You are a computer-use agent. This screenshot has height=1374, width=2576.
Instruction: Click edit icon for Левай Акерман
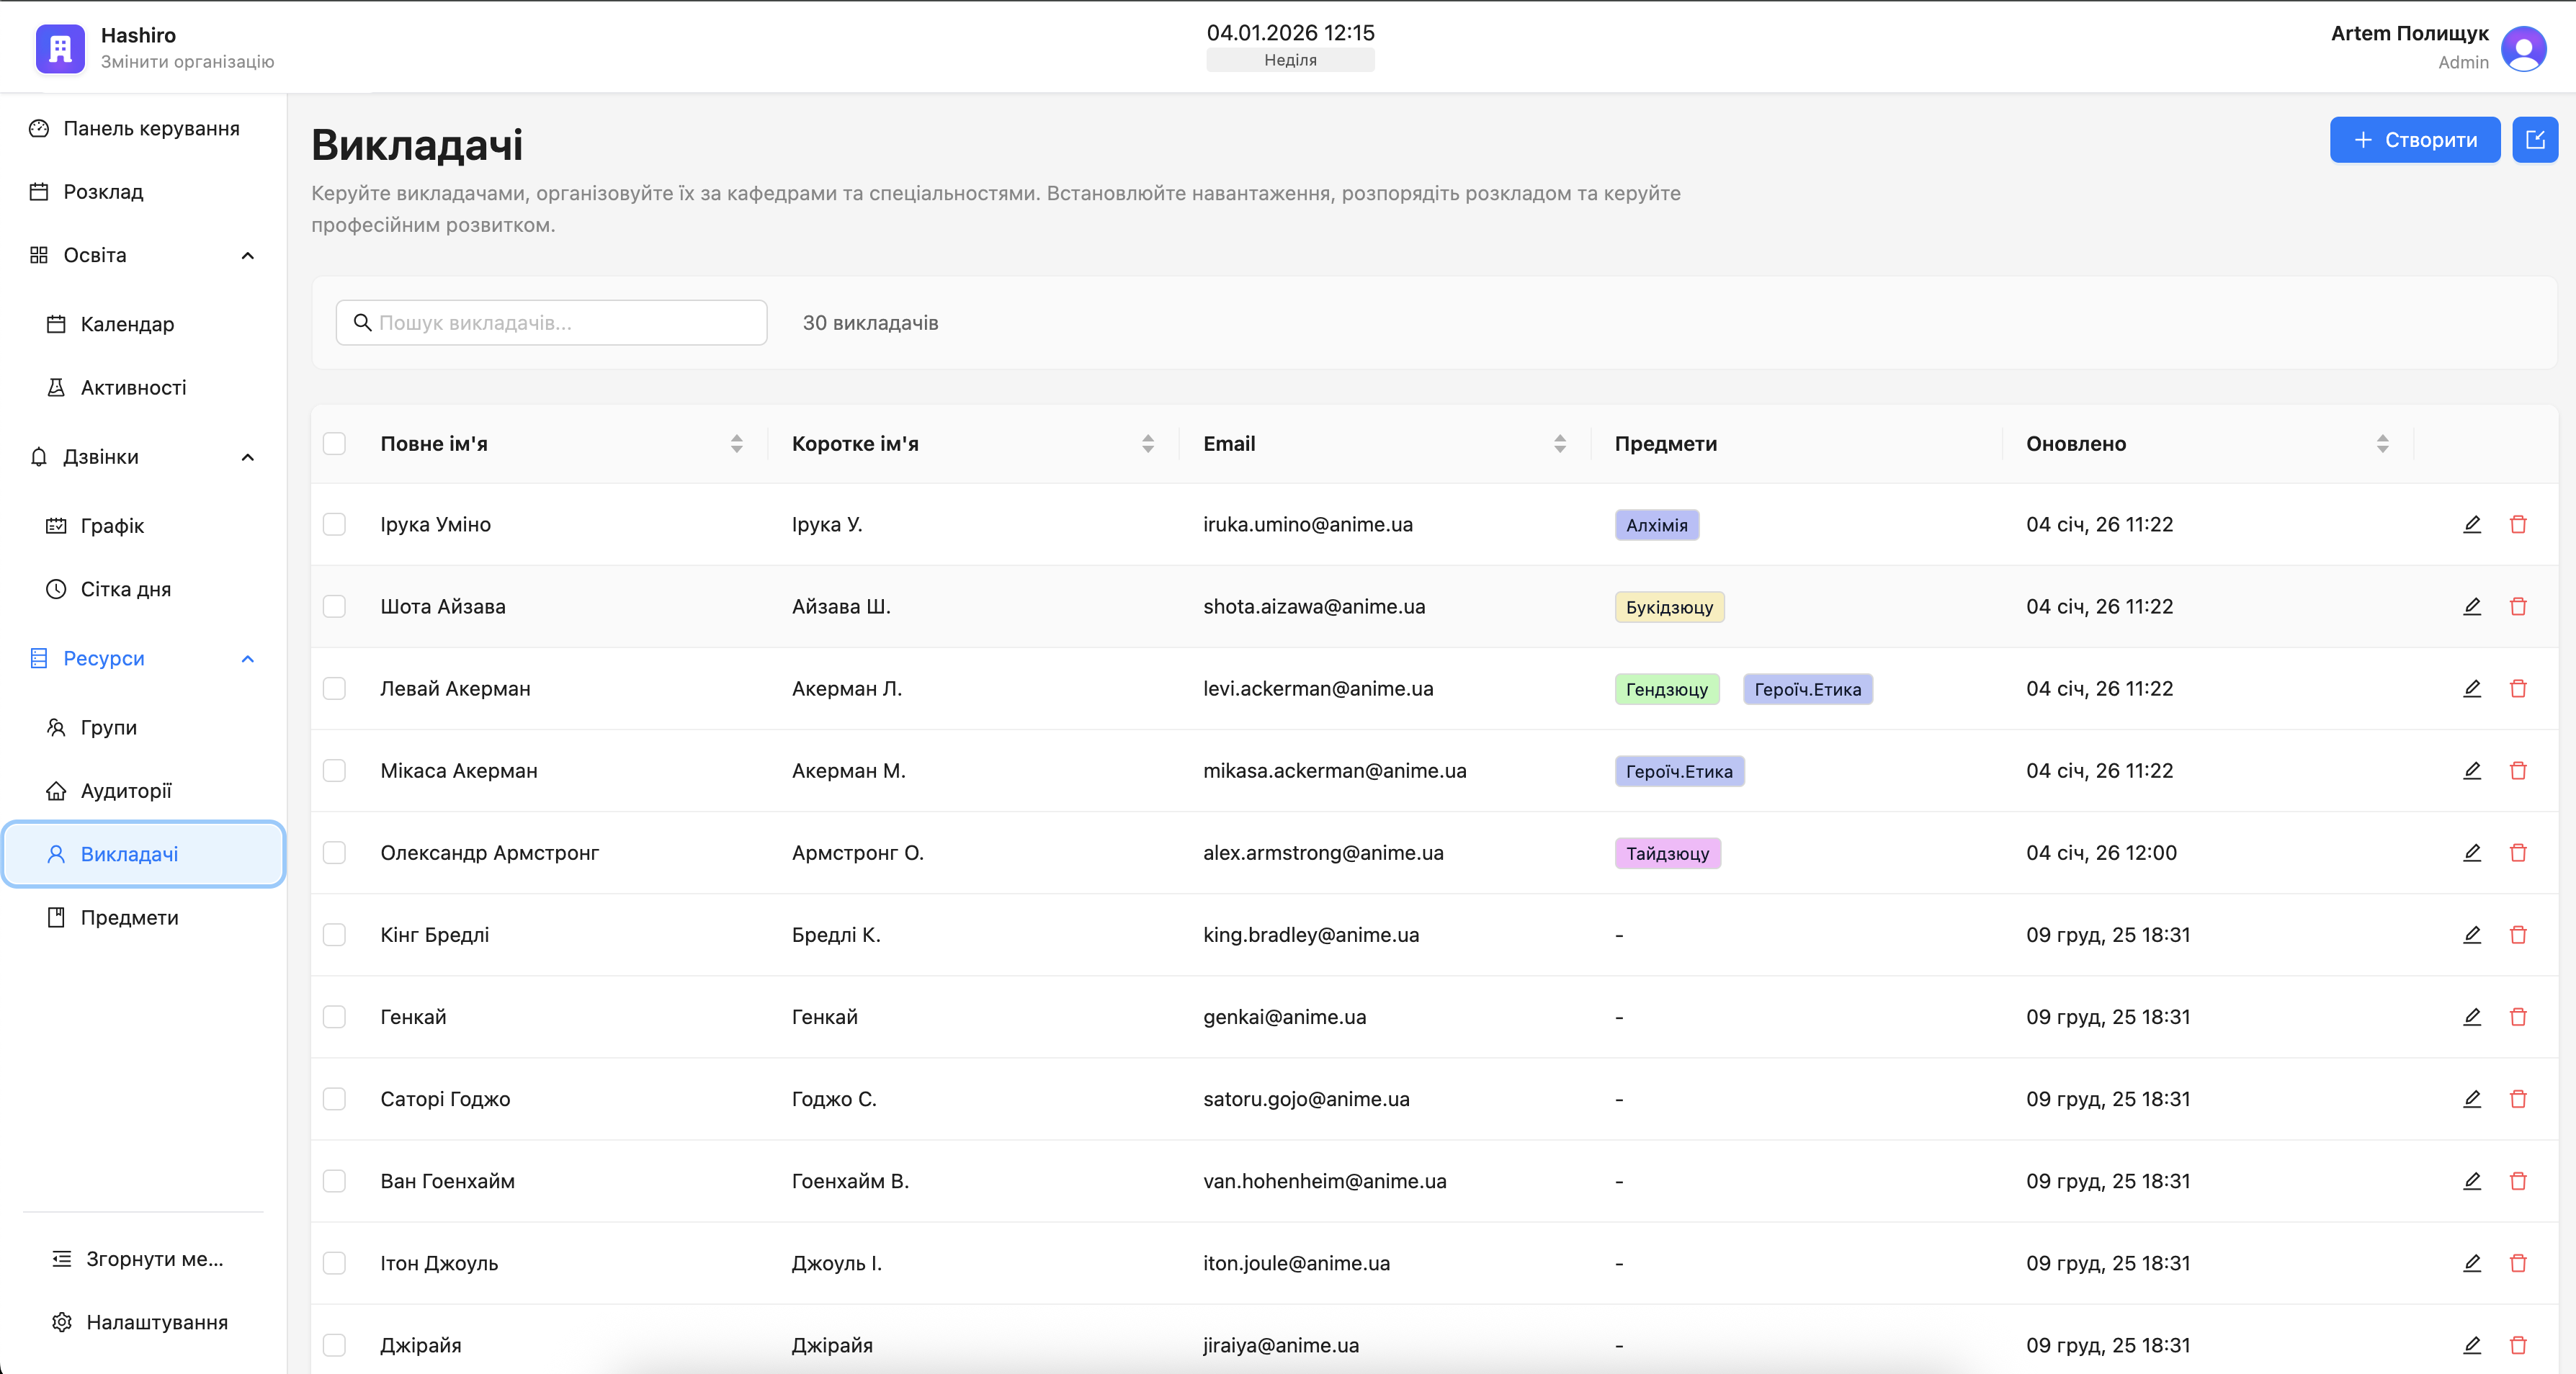[x=2471, y=688]
